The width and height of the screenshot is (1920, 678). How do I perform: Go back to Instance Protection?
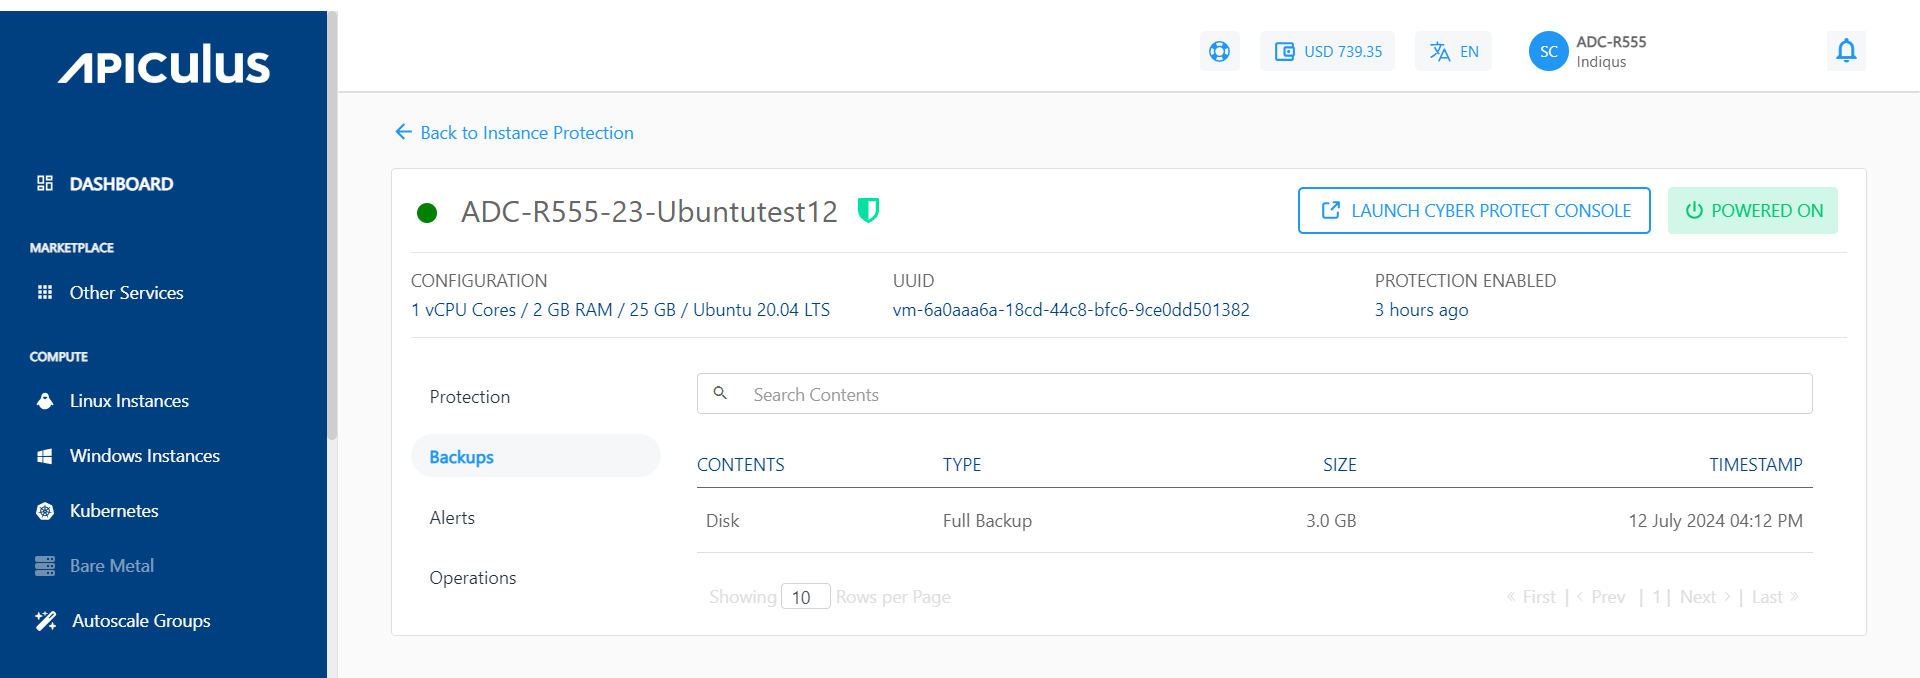pyautogui.click(x=514, y=133)
